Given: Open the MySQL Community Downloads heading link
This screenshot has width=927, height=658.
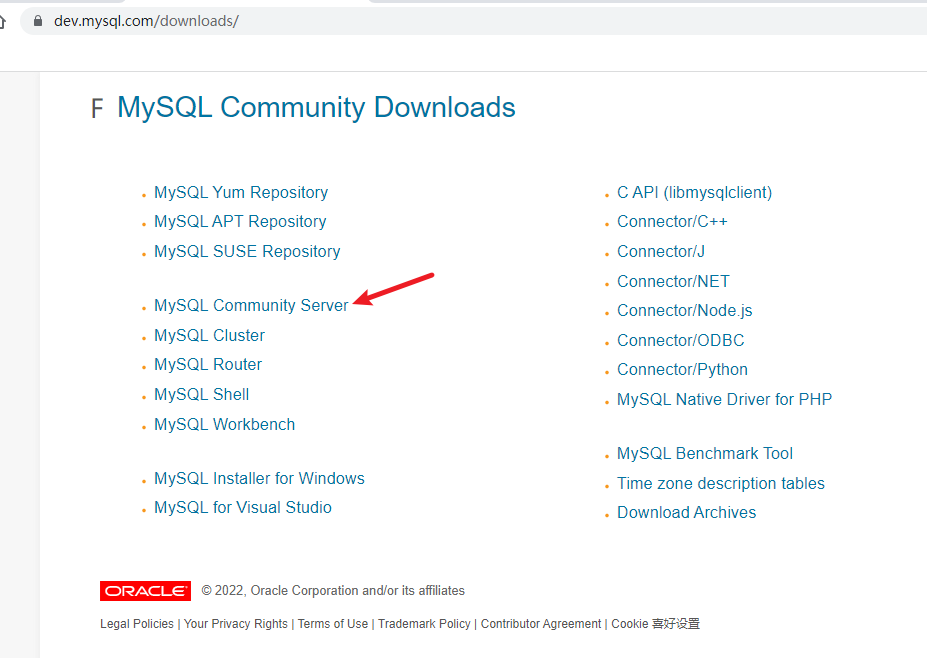Looking at the screenshot, I should pos(316,108).
